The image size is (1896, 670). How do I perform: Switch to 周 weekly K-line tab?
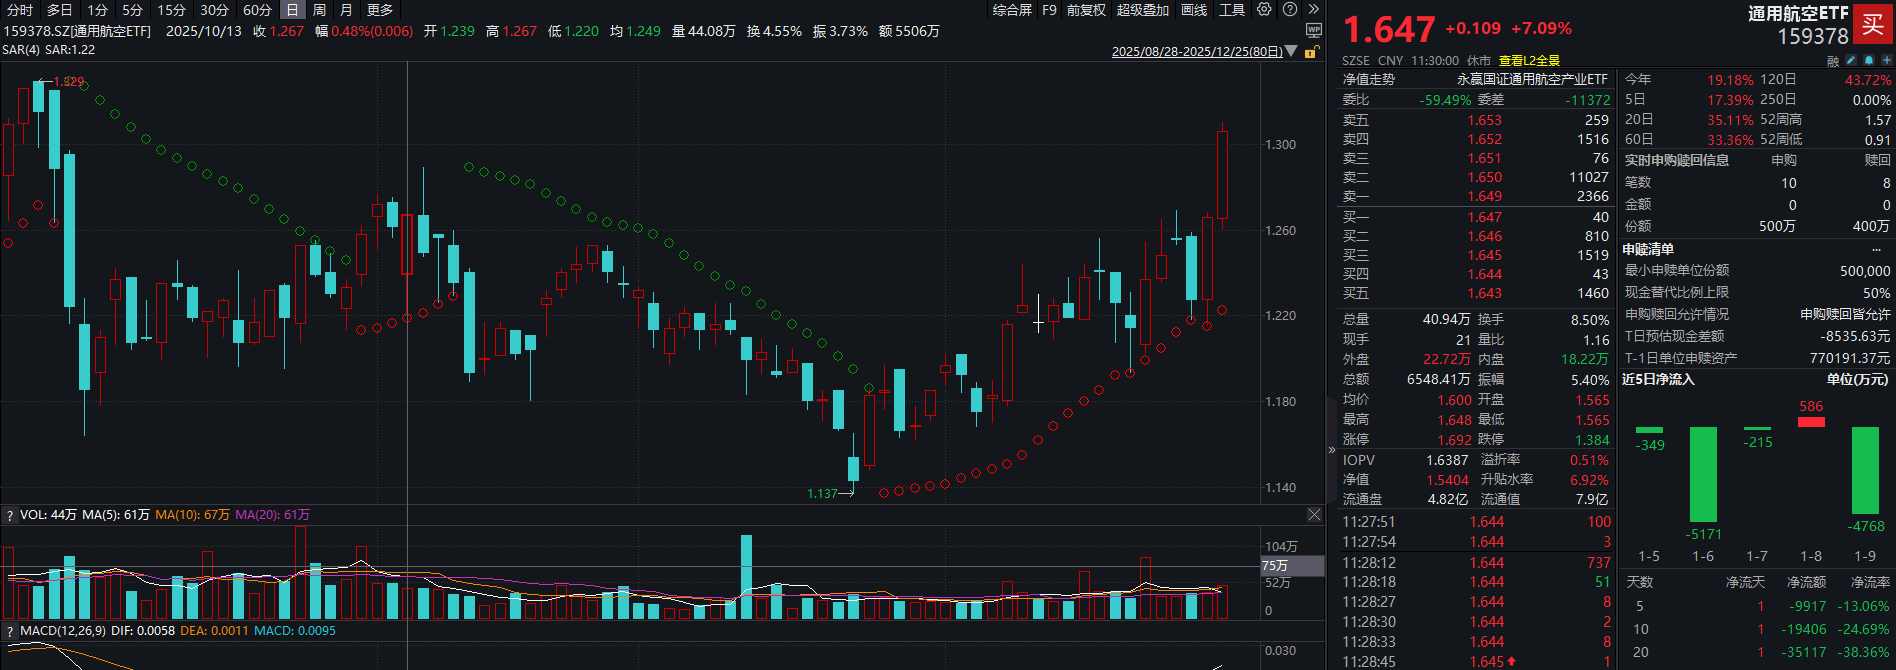[319, 10]
